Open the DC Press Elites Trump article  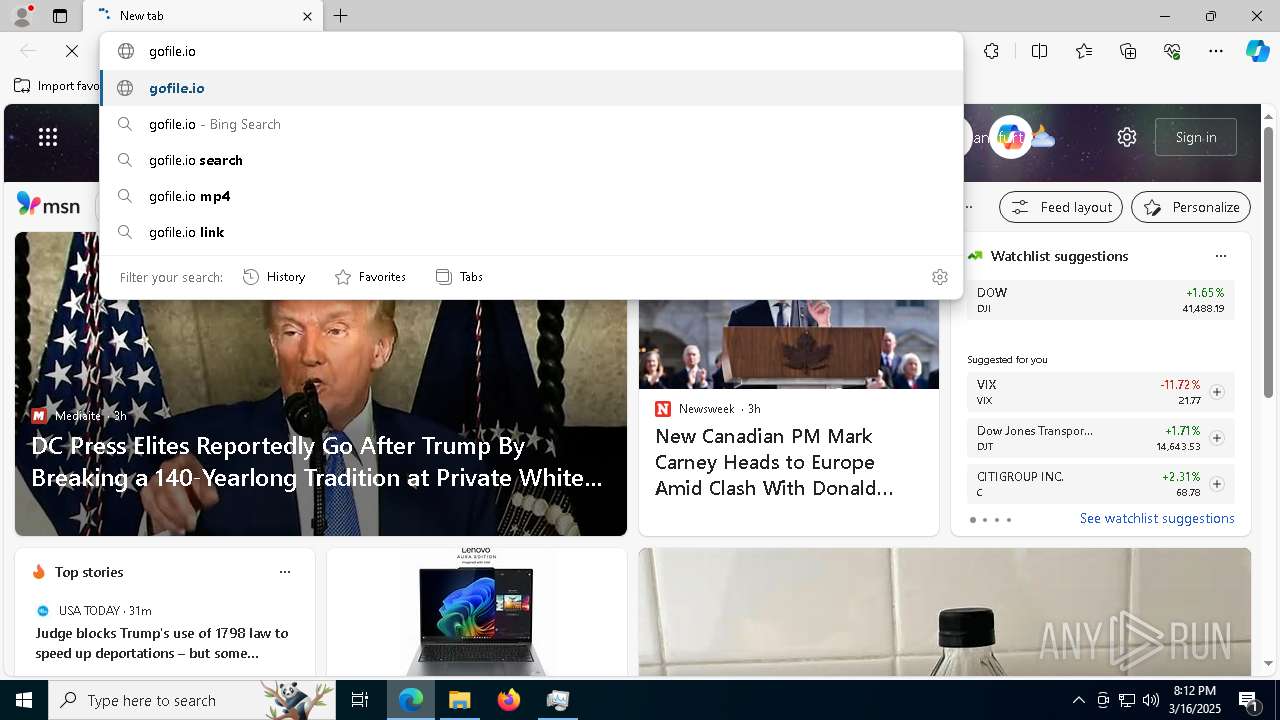tap(317, 461)
